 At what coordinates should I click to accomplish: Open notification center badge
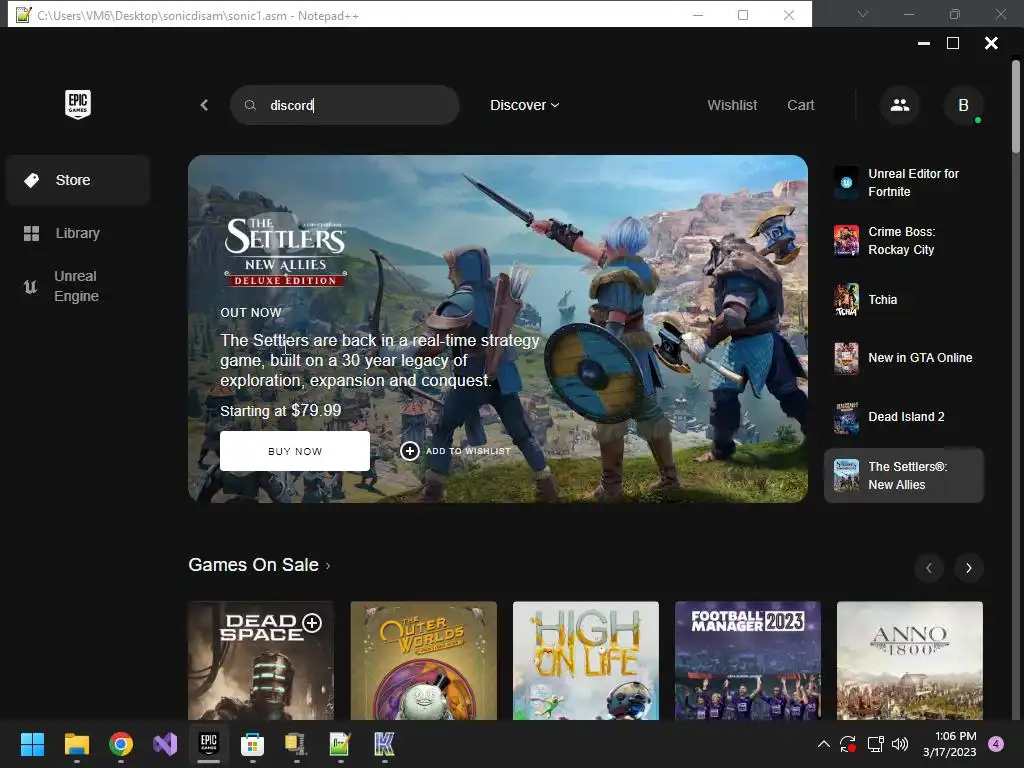996,744
